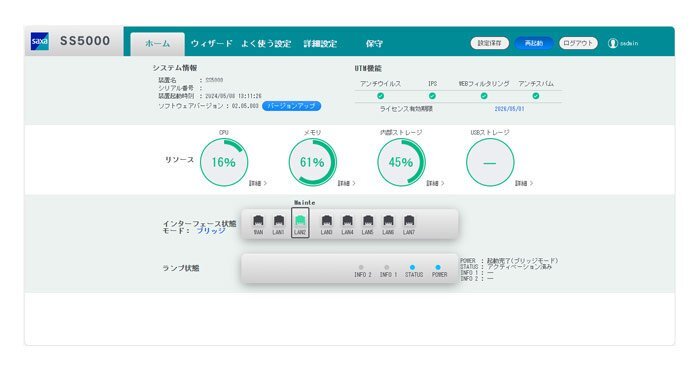The width and height of the screenshot is (700, 379).
Task: Switch to the ウィザード tab
Action: [212, 44]
